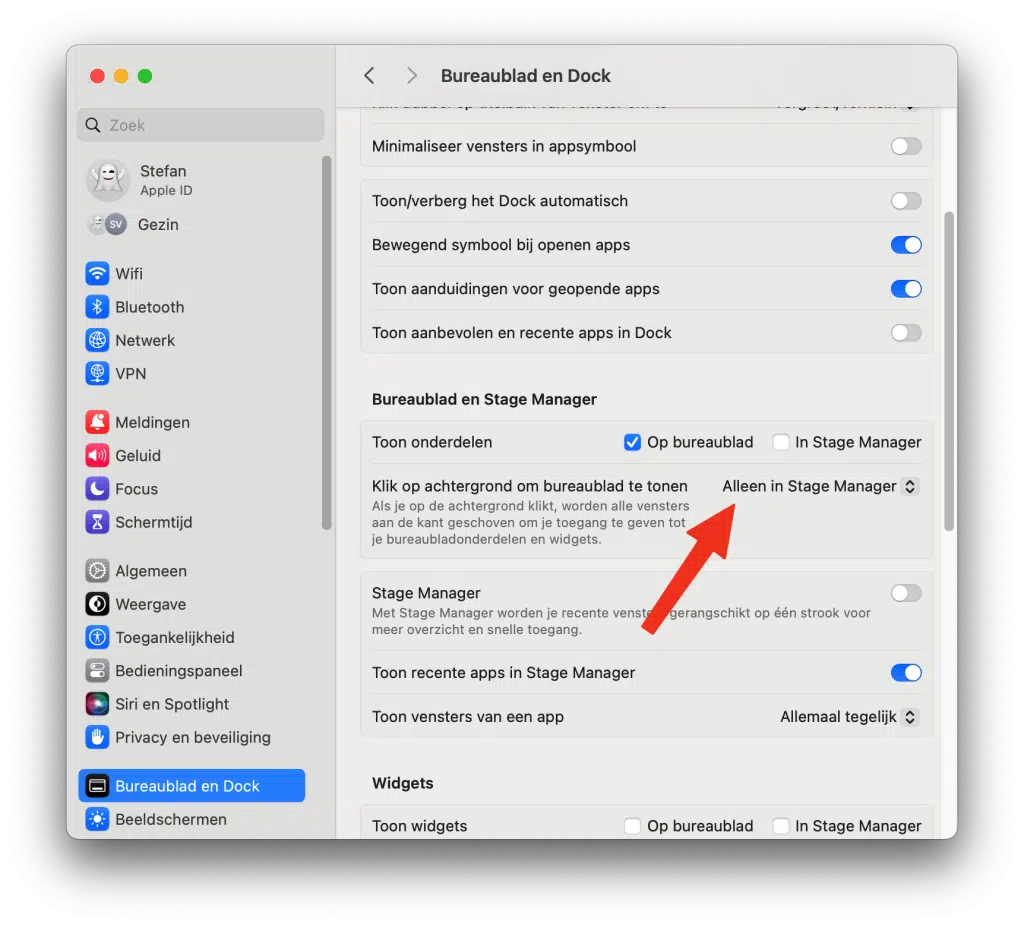Open the Beeldschermen sun icon
1024x927 pixels.
click(97, 819)
